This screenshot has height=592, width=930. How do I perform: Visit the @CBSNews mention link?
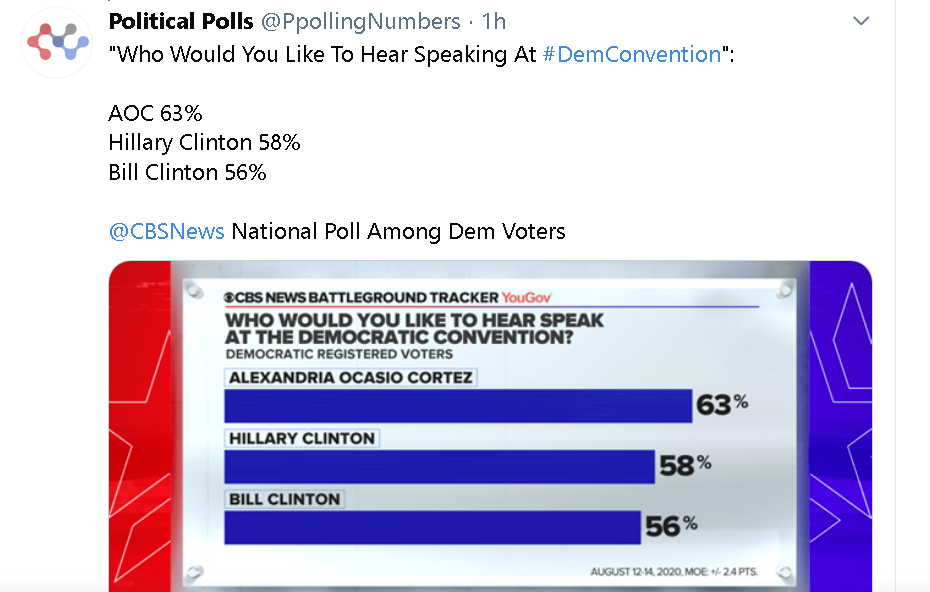tap(167, 231)
